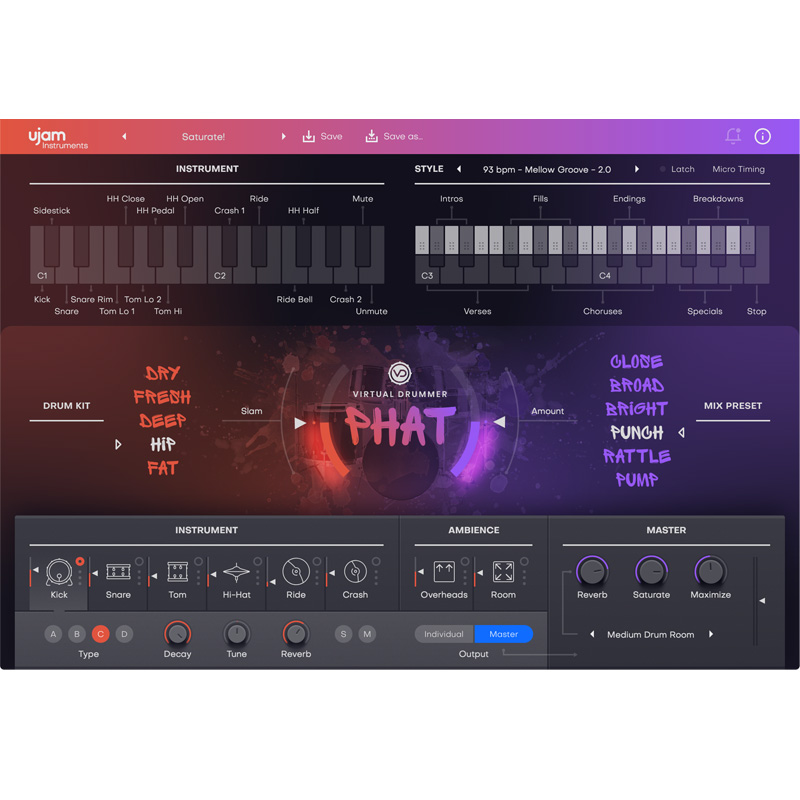
Task: Click the instrument Reverb knob
Action: [296, 633]
